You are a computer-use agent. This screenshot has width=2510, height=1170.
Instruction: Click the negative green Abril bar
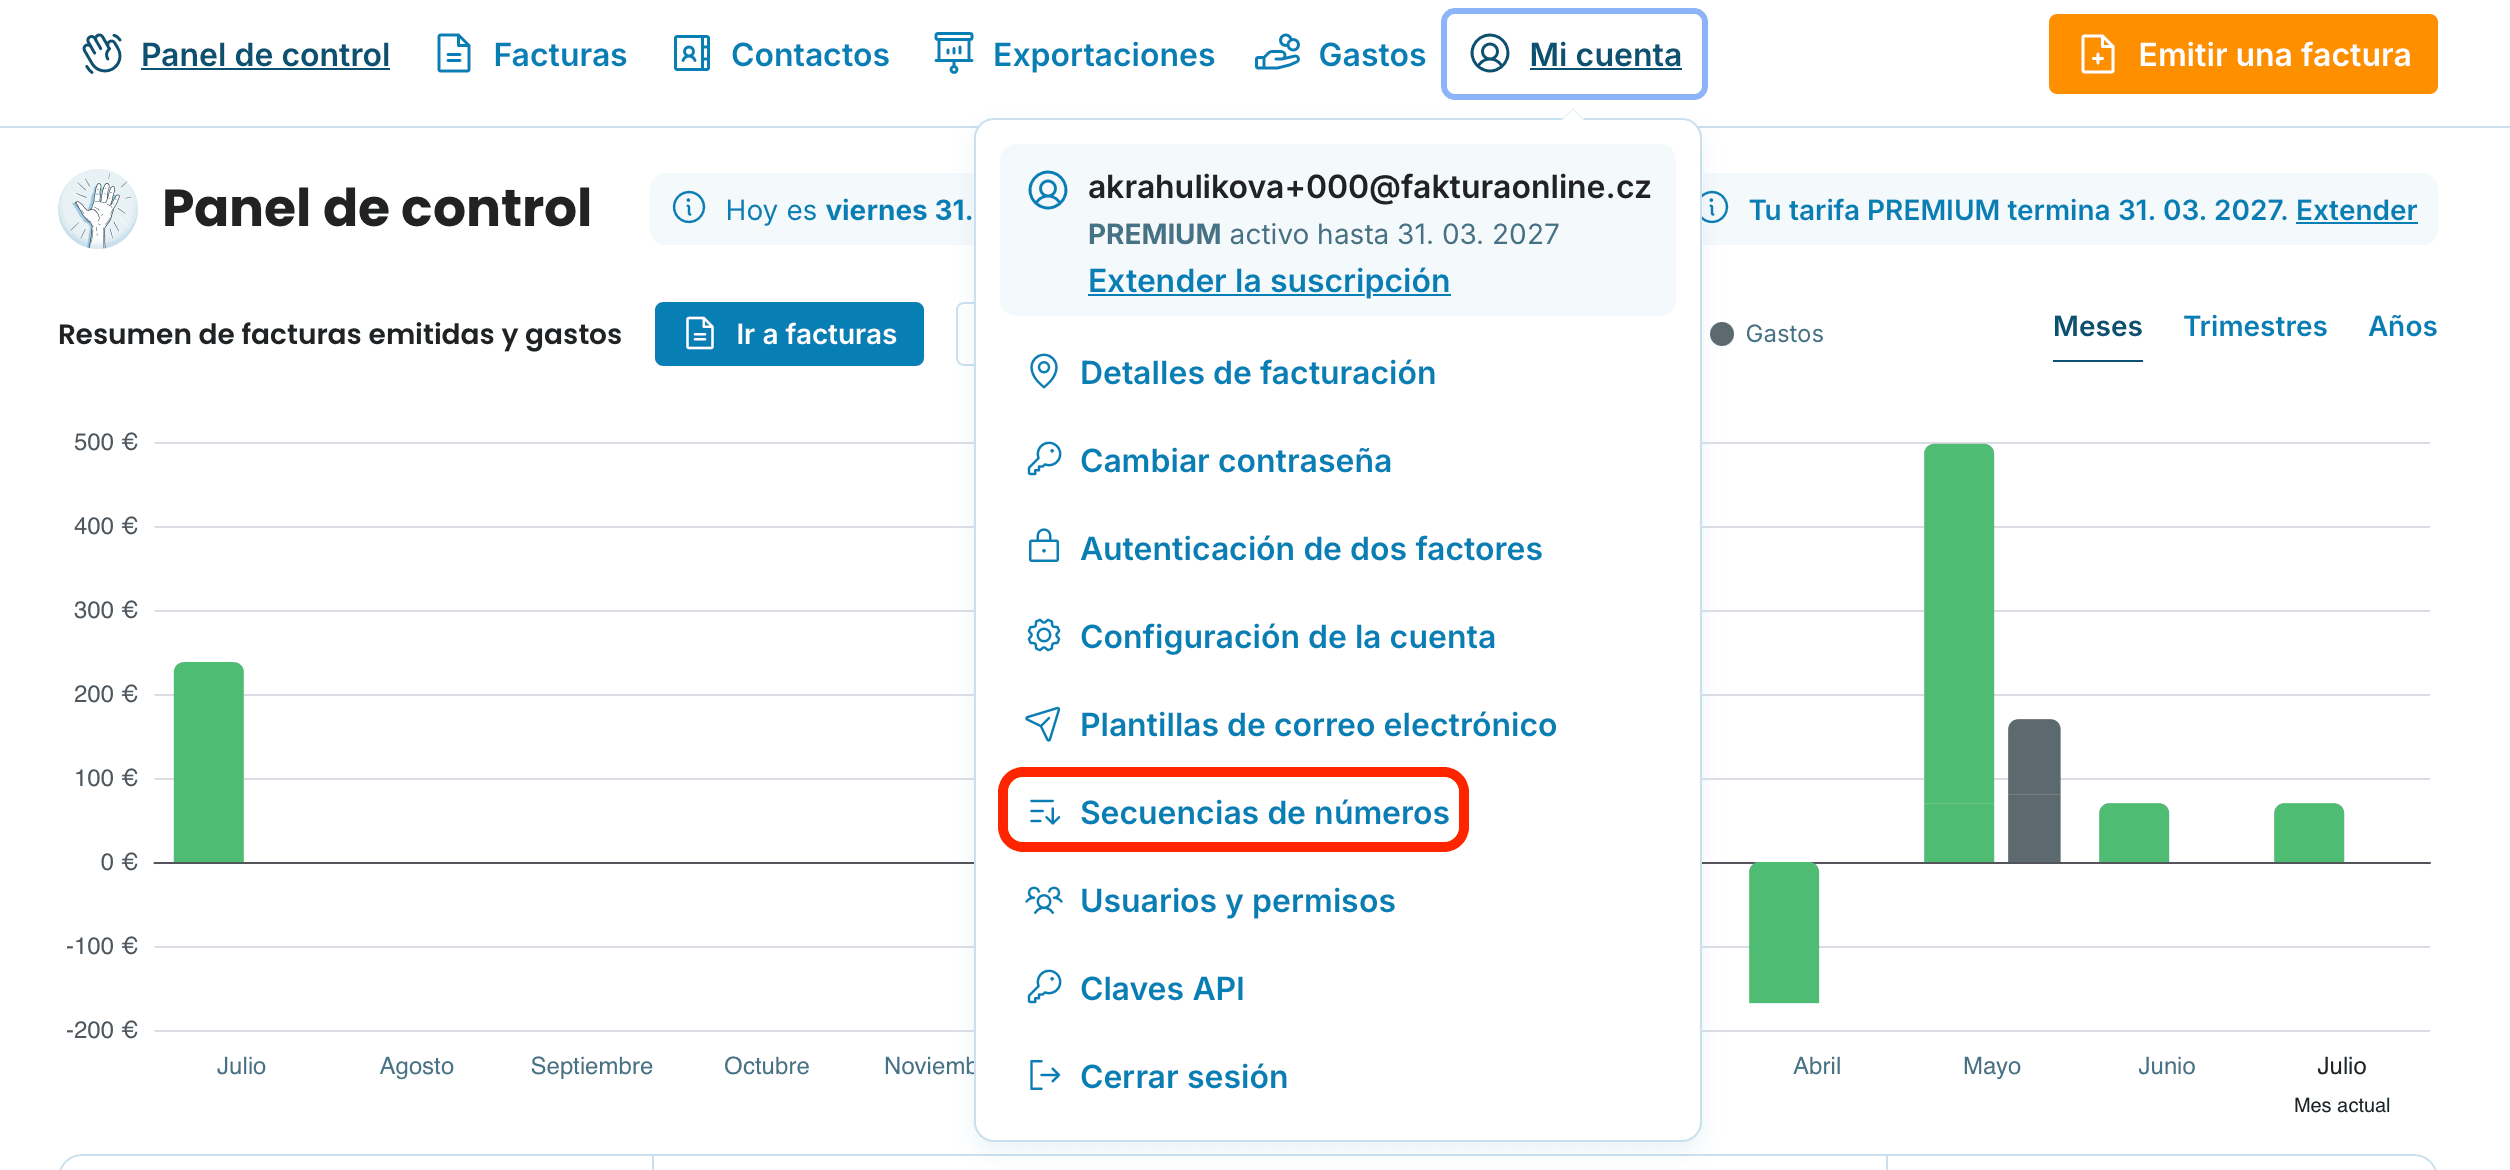click(1783, 932)
